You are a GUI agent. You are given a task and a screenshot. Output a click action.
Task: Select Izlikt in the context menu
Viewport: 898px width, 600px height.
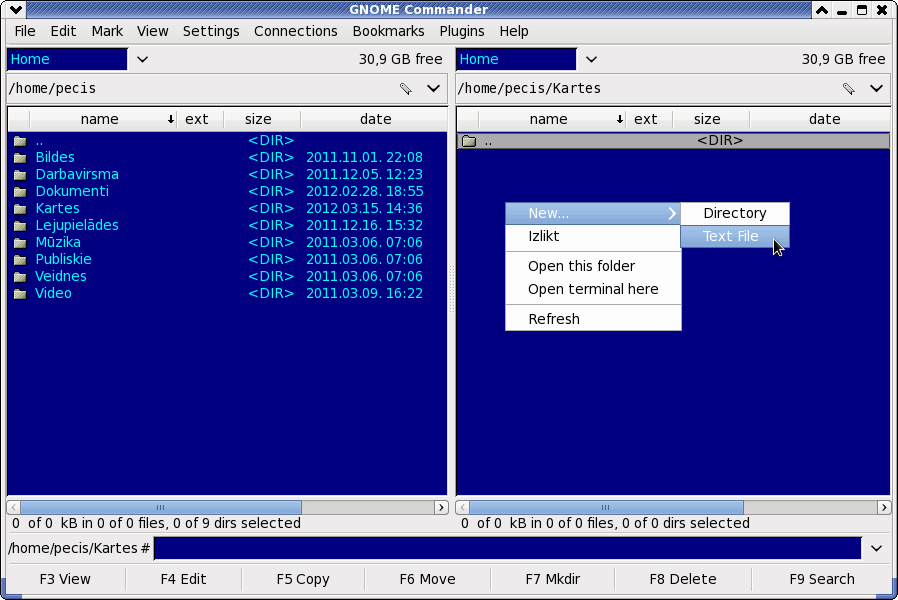click(x=593, y=236)
